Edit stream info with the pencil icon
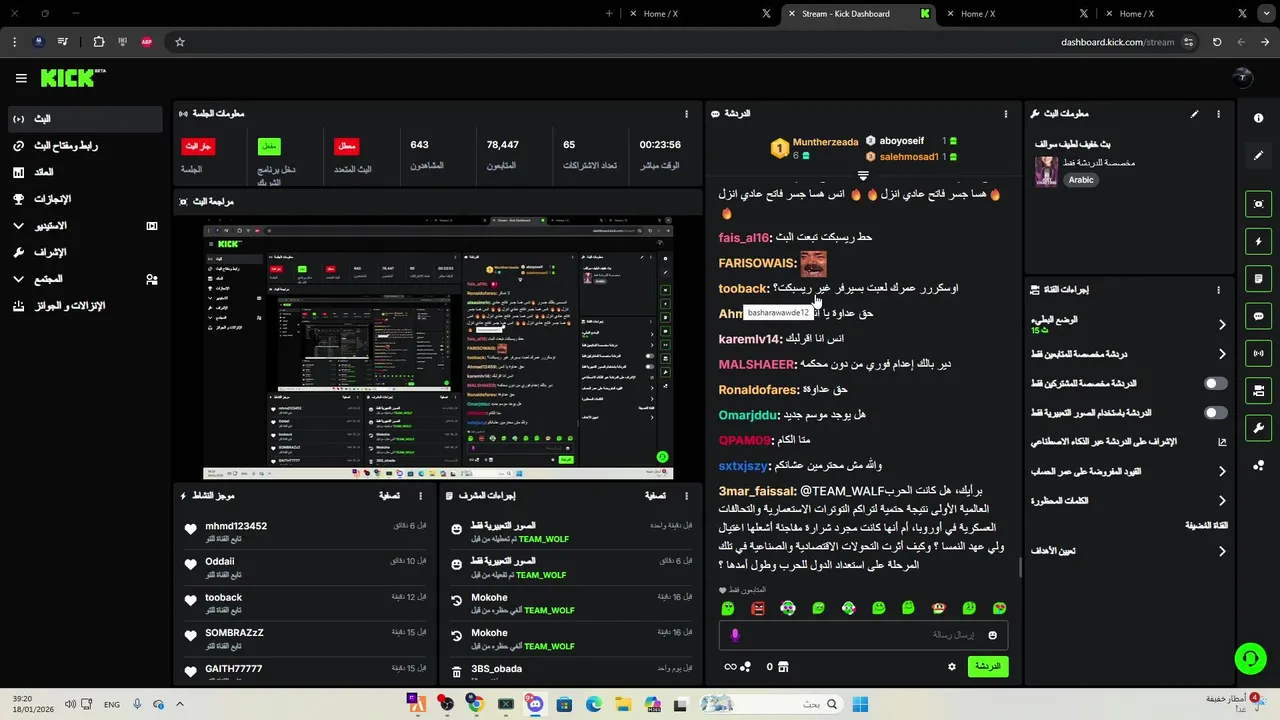 pos(1194,114)
